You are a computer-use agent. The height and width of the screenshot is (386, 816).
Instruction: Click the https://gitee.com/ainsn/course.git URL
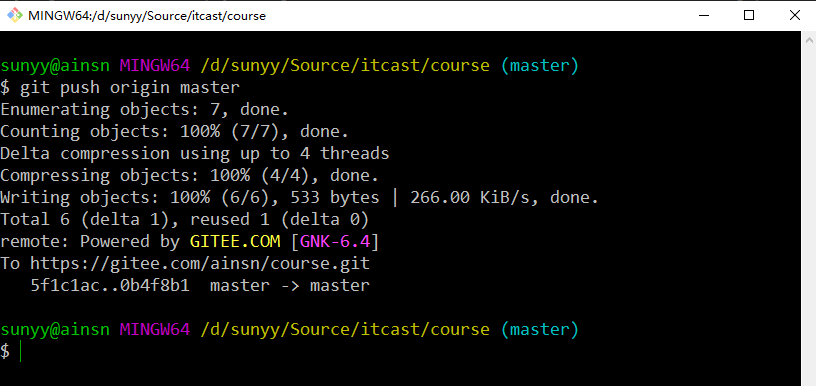coord(200,263)
